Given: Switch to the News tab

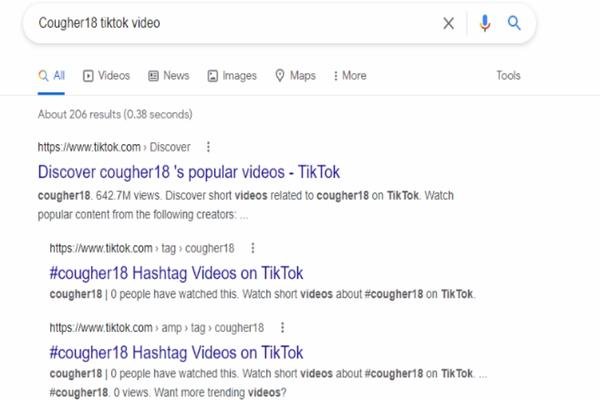Looking at the screenshot, I should tap(169, 76).
